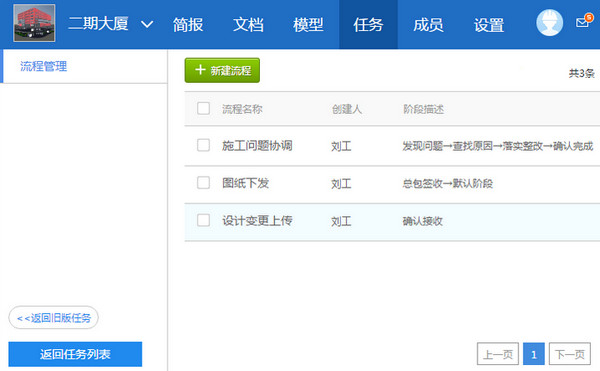Viewport: 600px width, 371px height.
Task: Open the 成员 tab
Action: point(429,25)
